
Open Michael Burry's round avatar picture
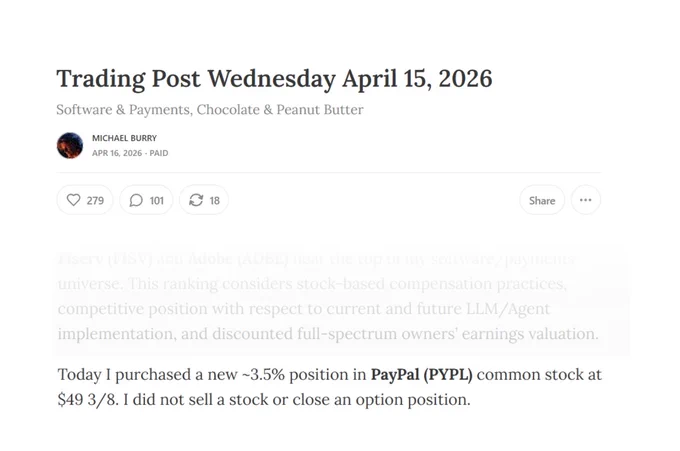tap(70, 145)
